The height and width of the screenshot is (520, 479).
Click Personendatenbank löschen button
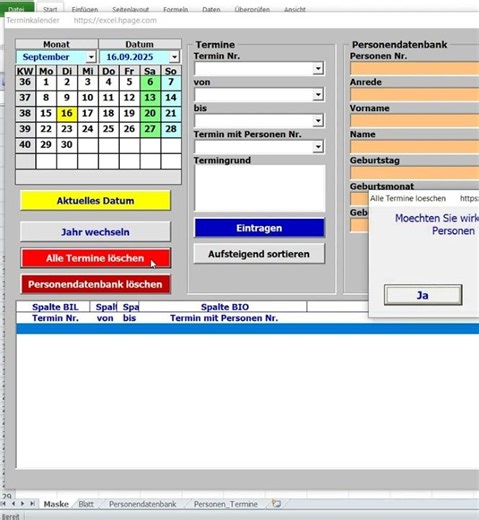pos(95,284)
